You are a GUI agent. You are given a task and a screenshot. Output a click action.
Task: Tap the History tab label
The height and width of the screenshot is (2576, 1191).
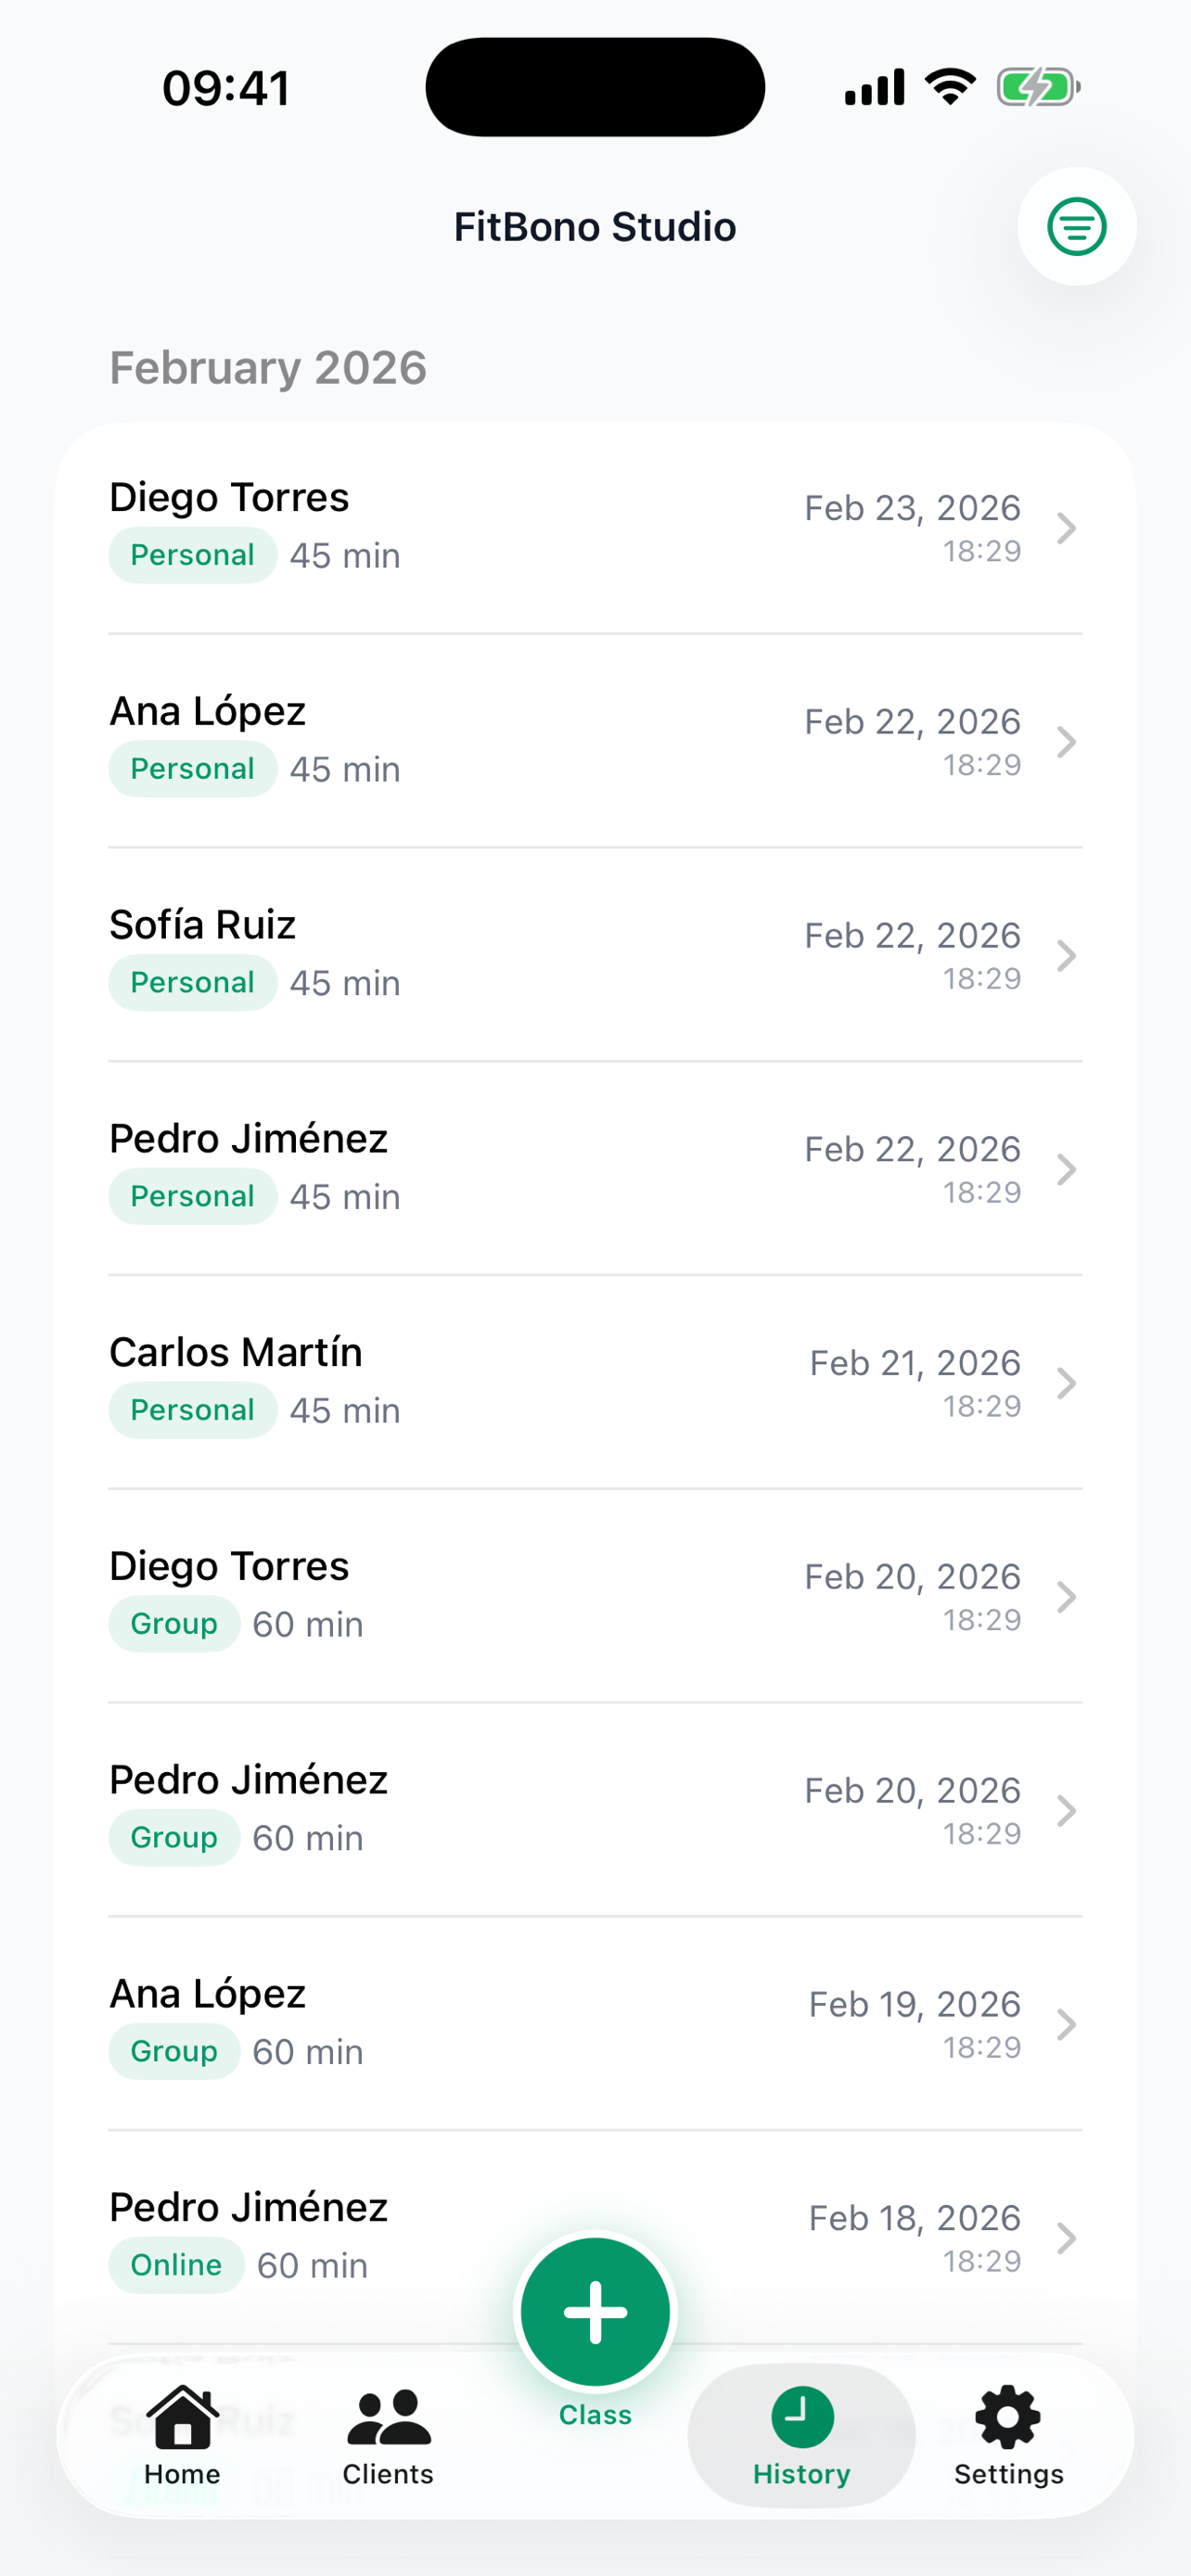pos(802,2474)
